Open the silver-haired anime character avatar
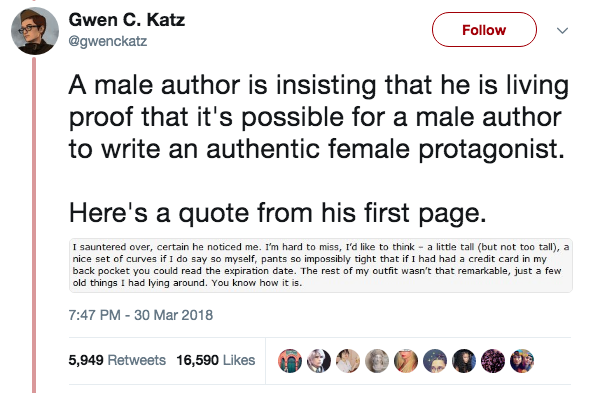The image size is (593, 393). [x=319, y=360]
